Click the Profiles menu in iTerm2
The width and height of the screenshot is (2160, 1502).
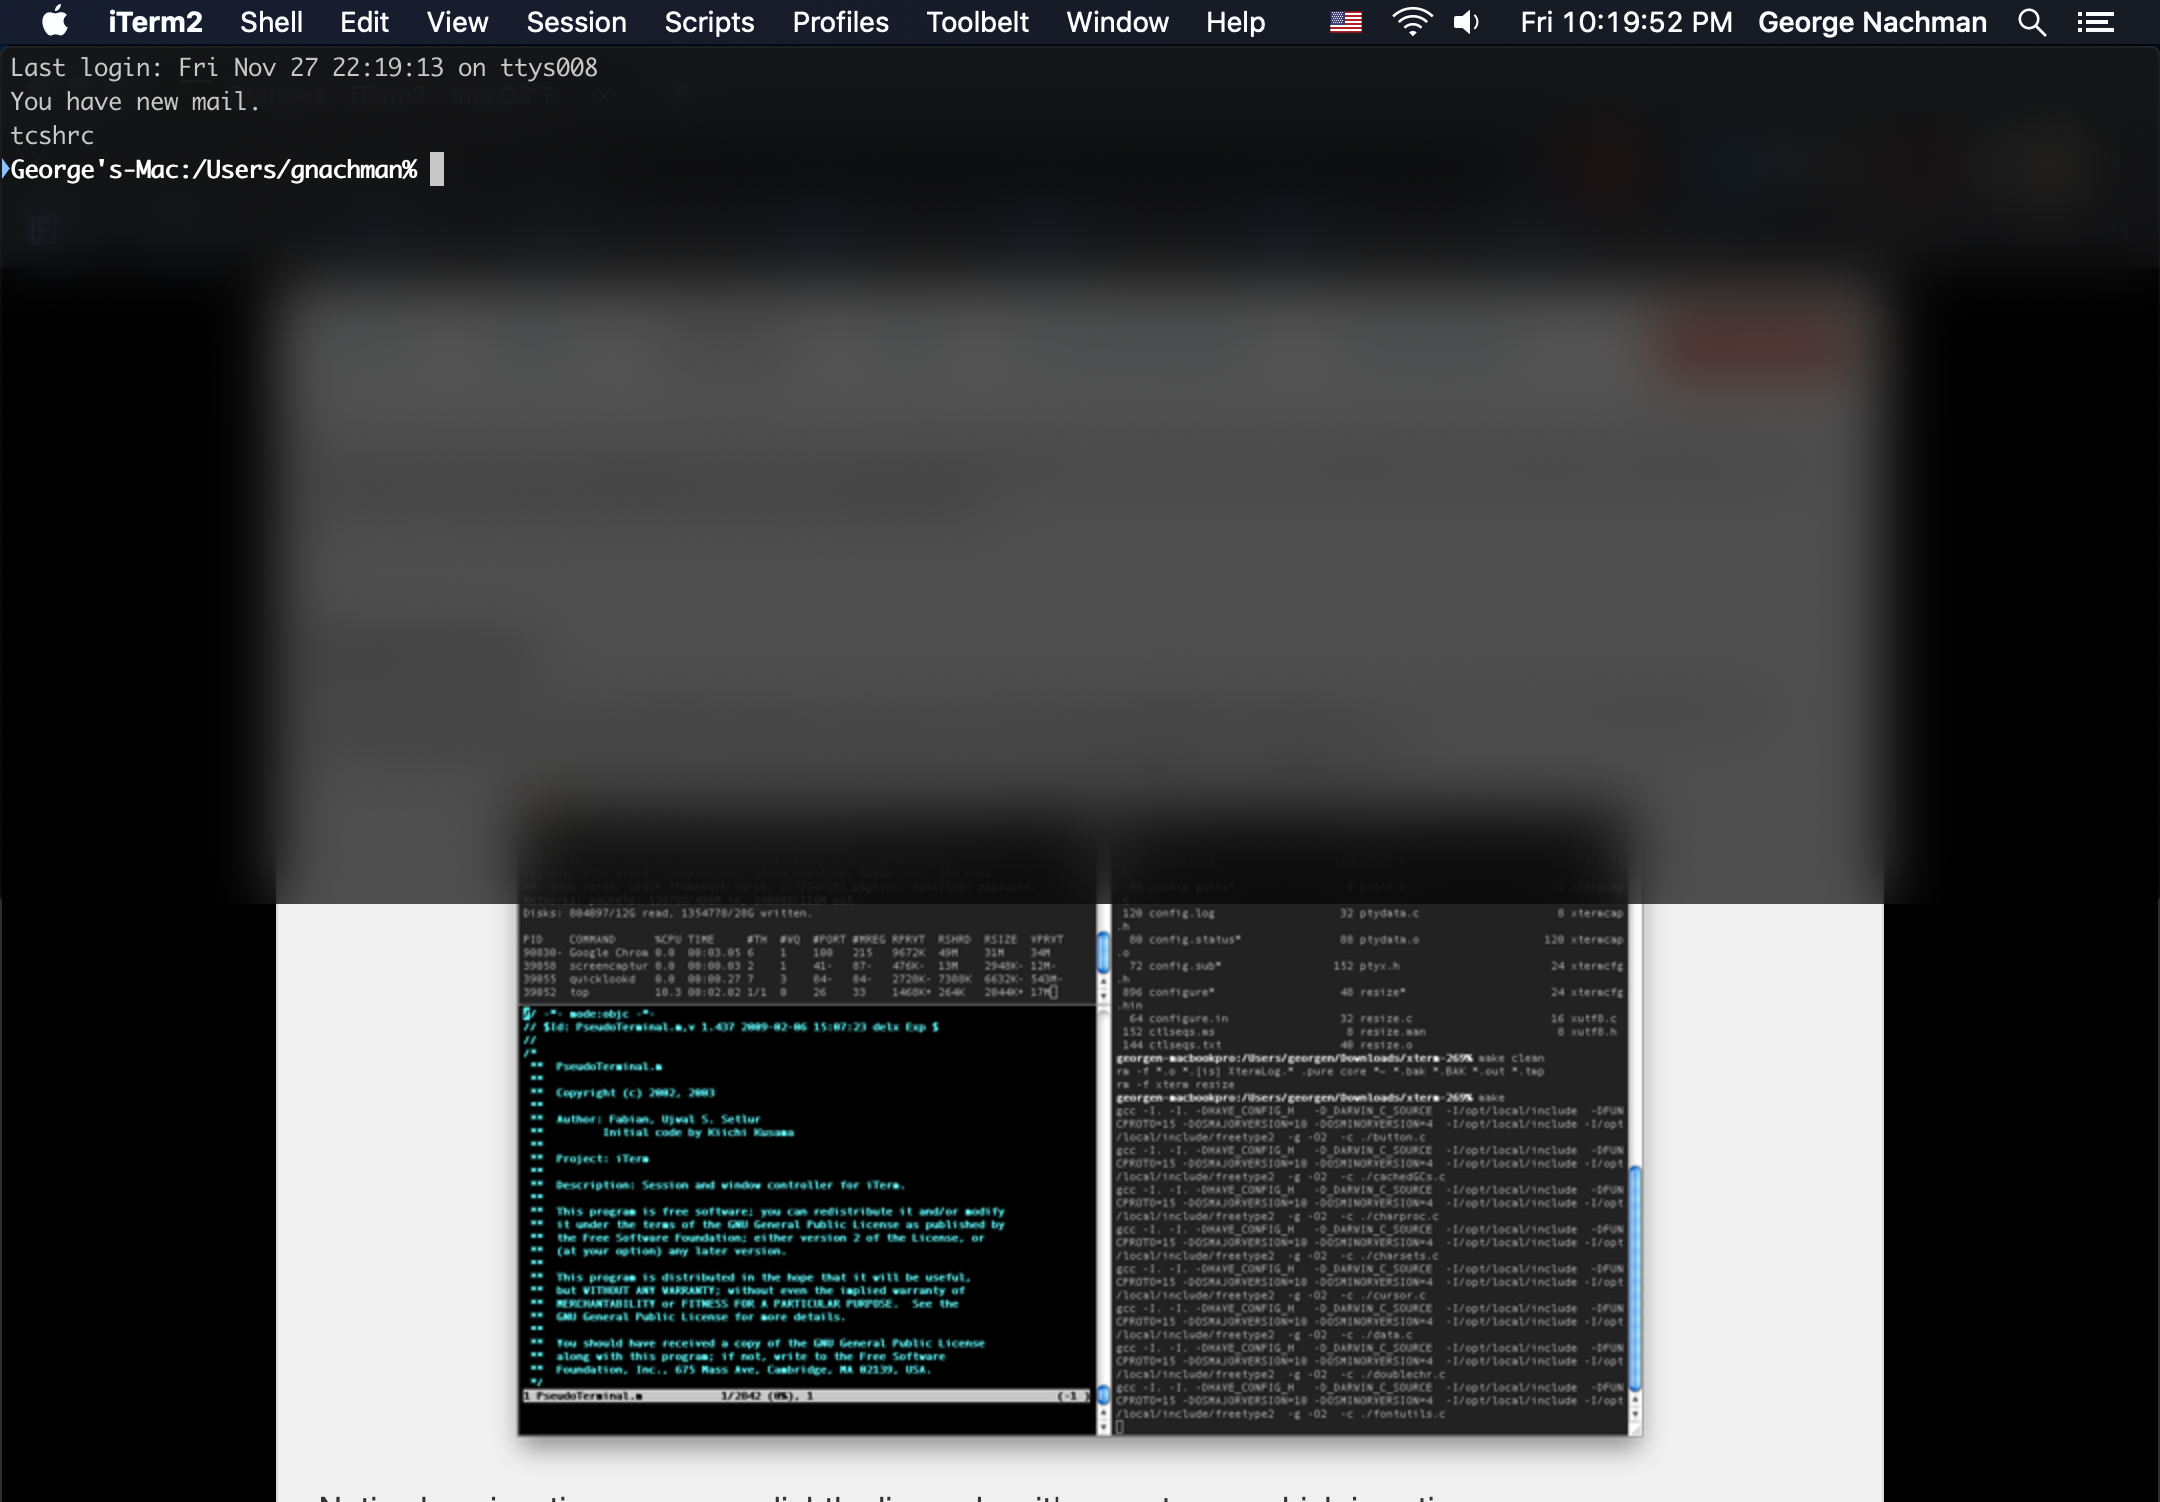[840, 21]
